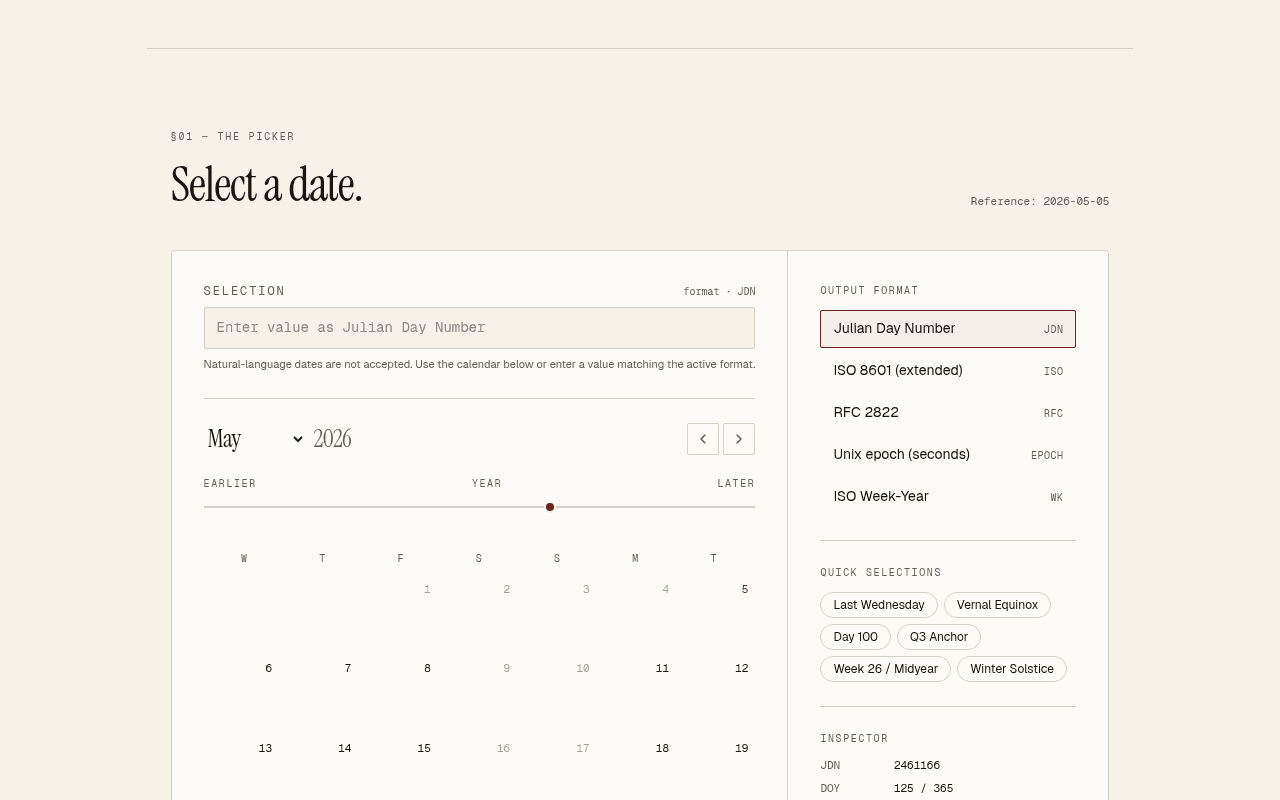This screenshot has height=800, width=1280.
Task: Pick May 15 in the calendar
Action: [401, 767]
